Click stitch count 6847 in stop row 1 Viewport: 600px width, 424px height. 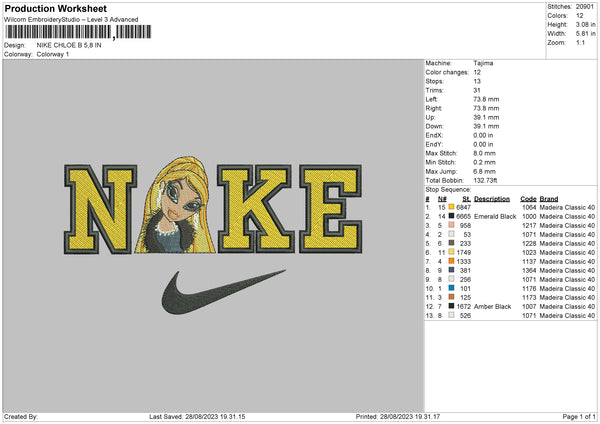point(463,207)
